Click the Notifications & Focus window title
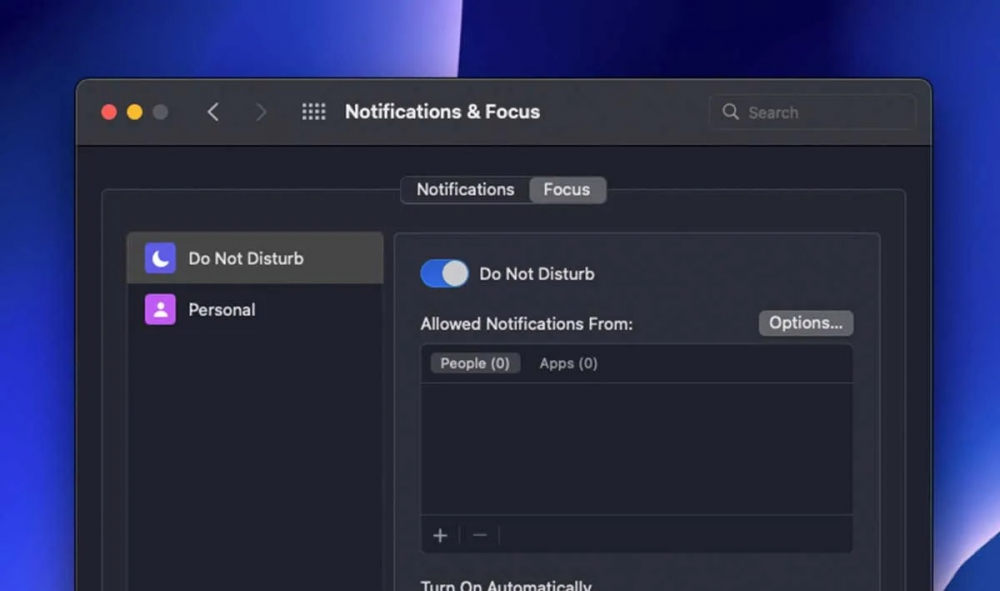The image size is (1000, 591). [x=442, y=112]
